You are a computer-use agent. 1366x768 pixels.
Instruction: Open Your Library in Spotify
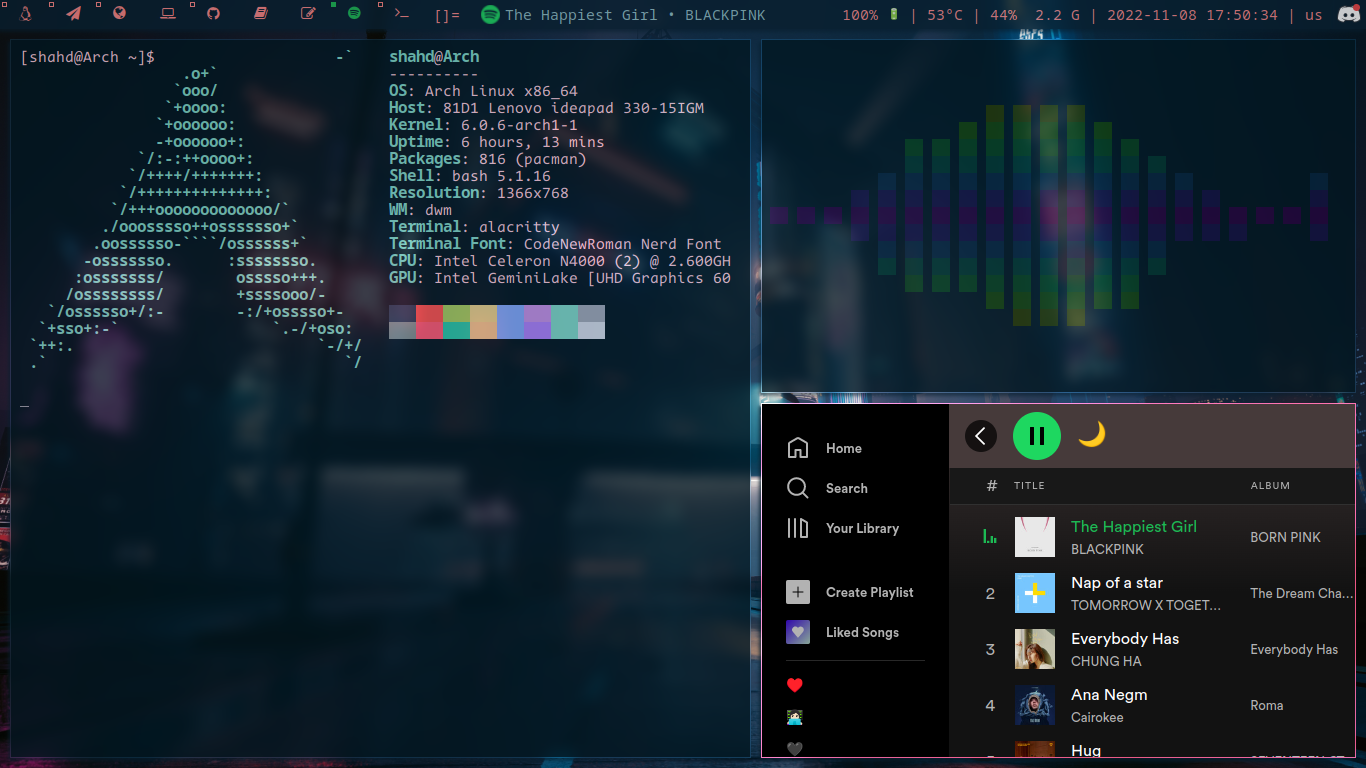861,529
